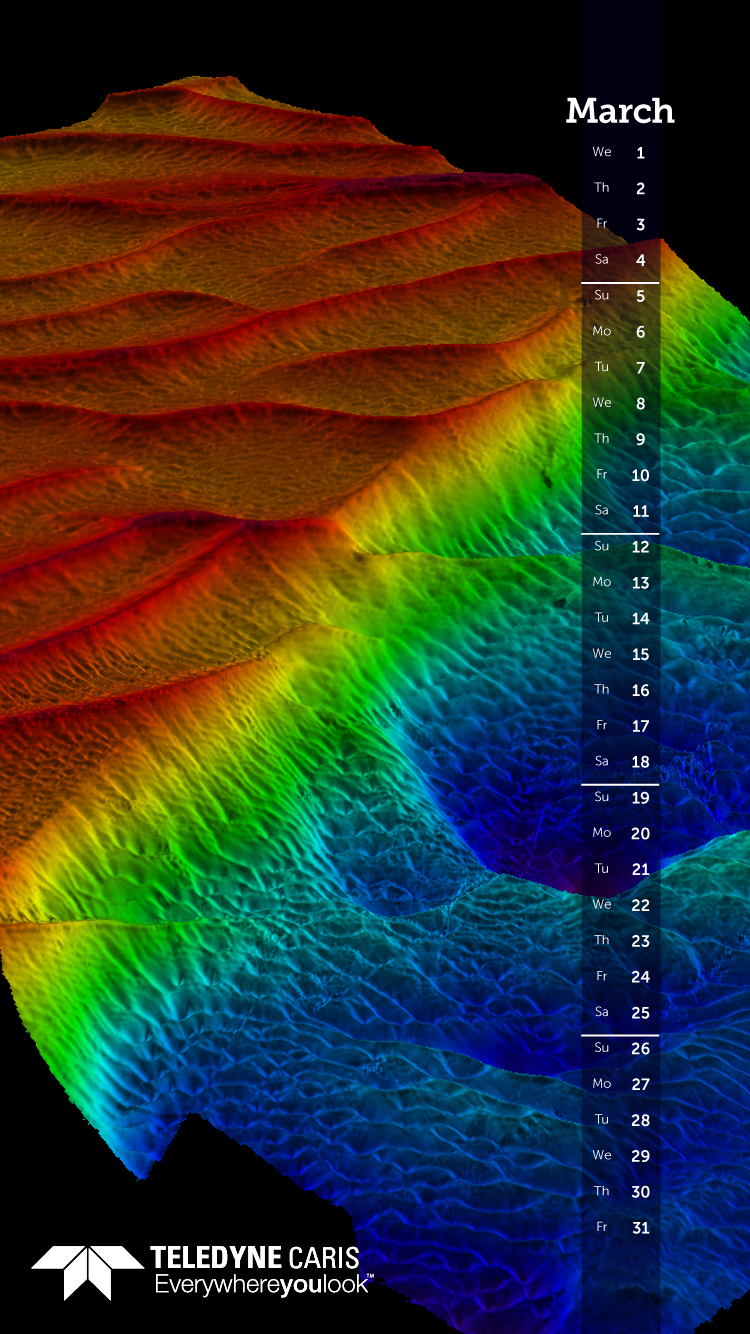This screenshot has width=750, height=1334.
Task: Select date 5 in the calendar
Action: pos(641,296)
